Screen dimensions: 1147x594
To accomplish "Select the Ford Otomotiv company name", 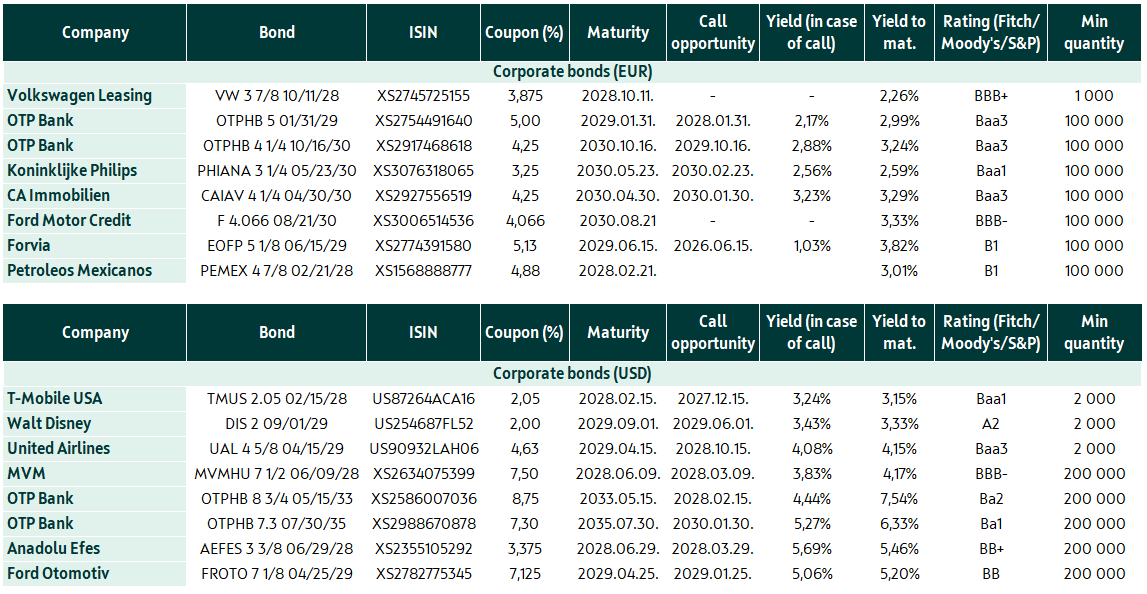I will pyautogui.click(x=59, y=573).
